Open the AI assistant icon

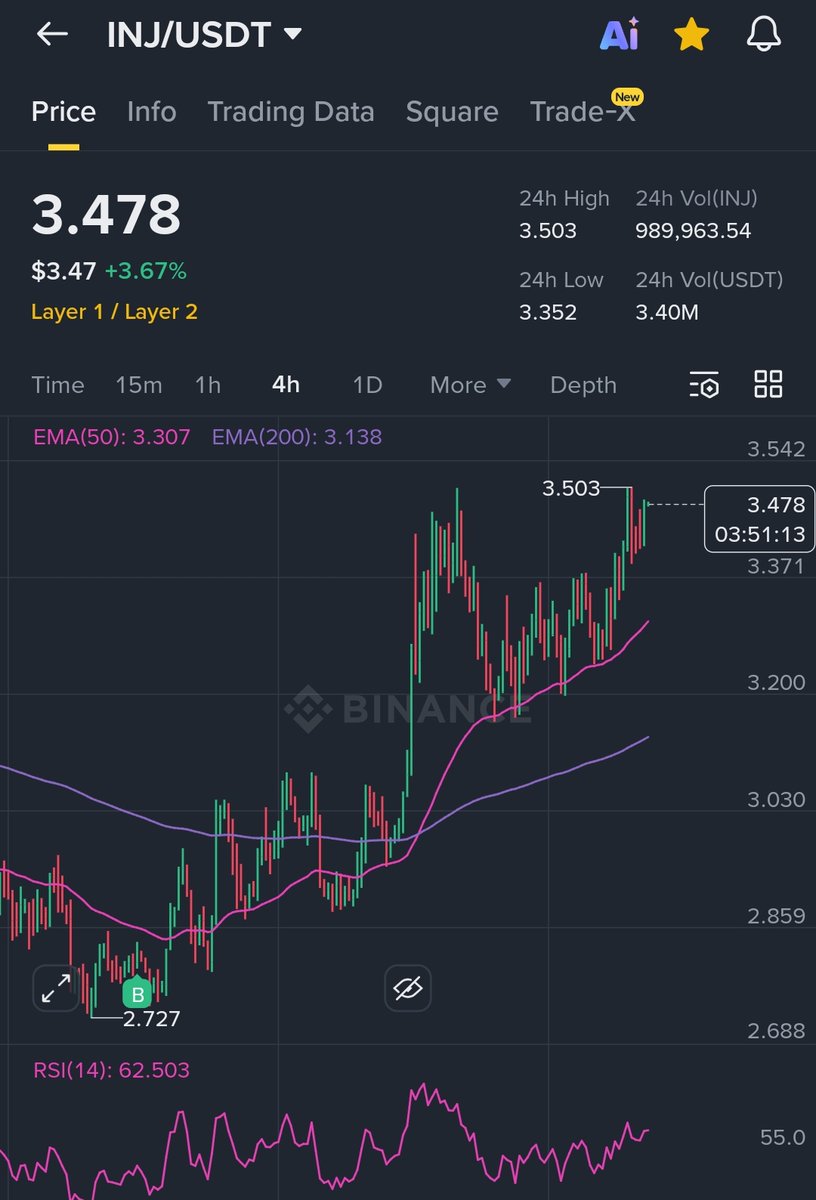(x=619, y=35)
